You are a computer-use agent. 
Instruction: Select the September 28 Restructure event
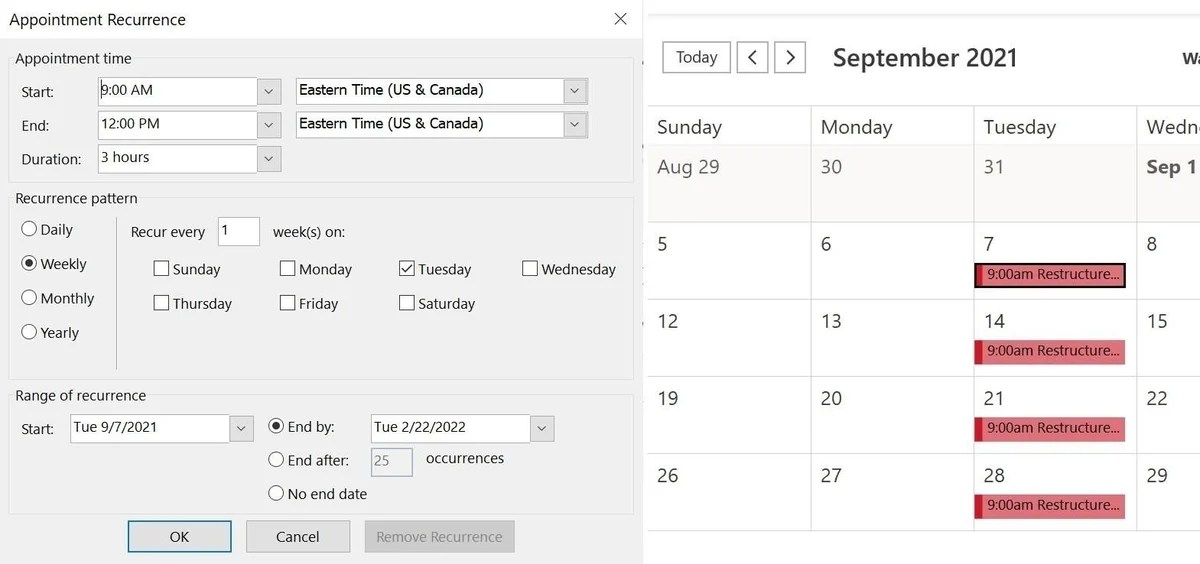point(1050,506)
